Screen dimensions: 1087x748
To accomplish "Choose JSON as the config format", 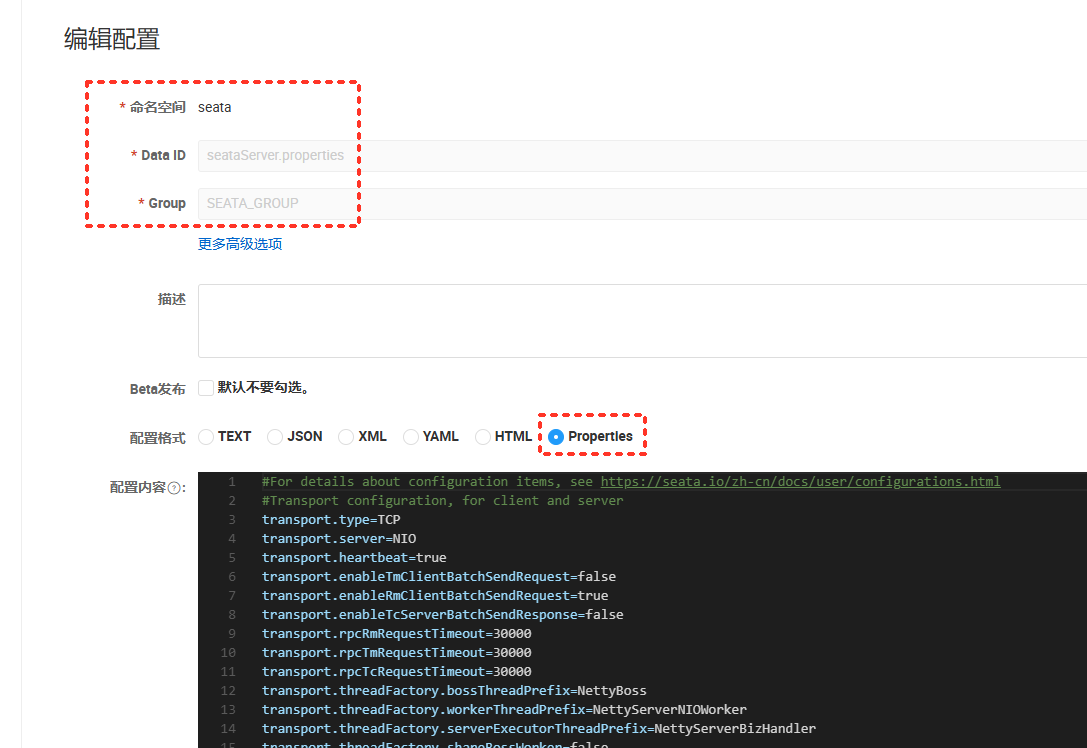I will pos(275,437).
